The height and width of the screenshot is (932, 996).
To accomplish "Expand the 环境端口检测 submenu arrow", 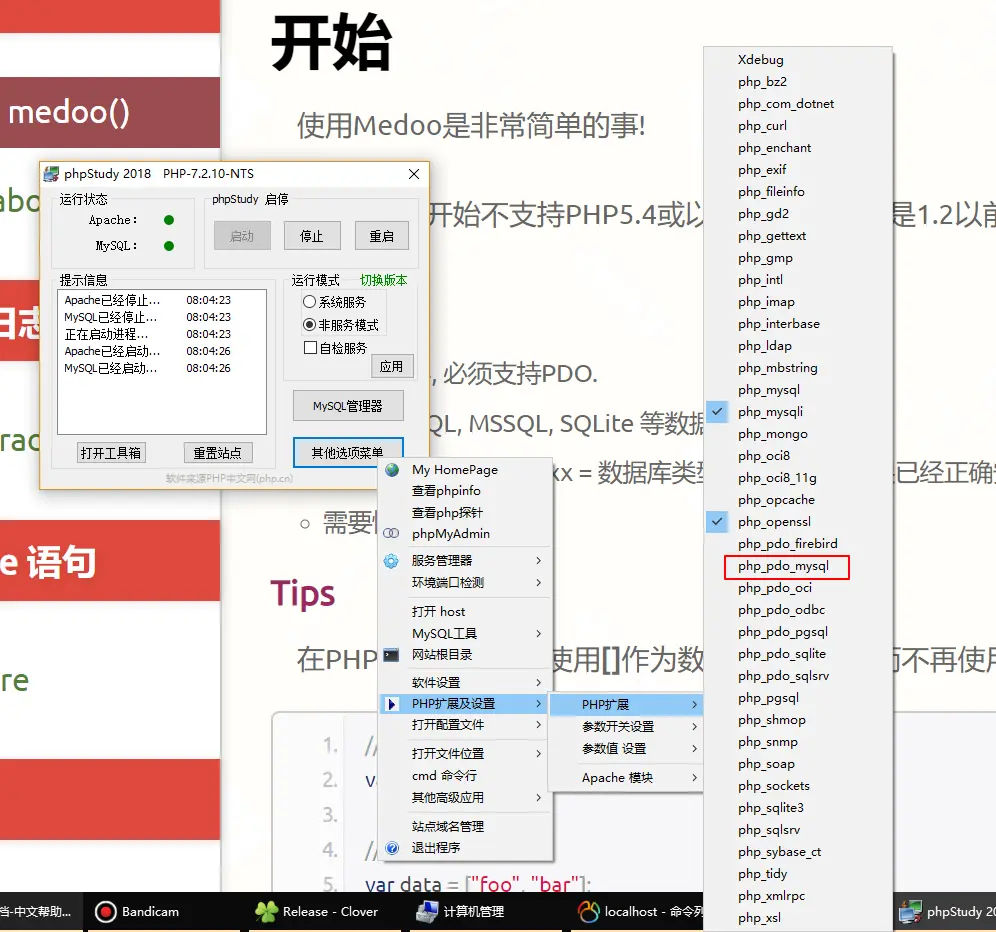I will click(x=539, y=583).
